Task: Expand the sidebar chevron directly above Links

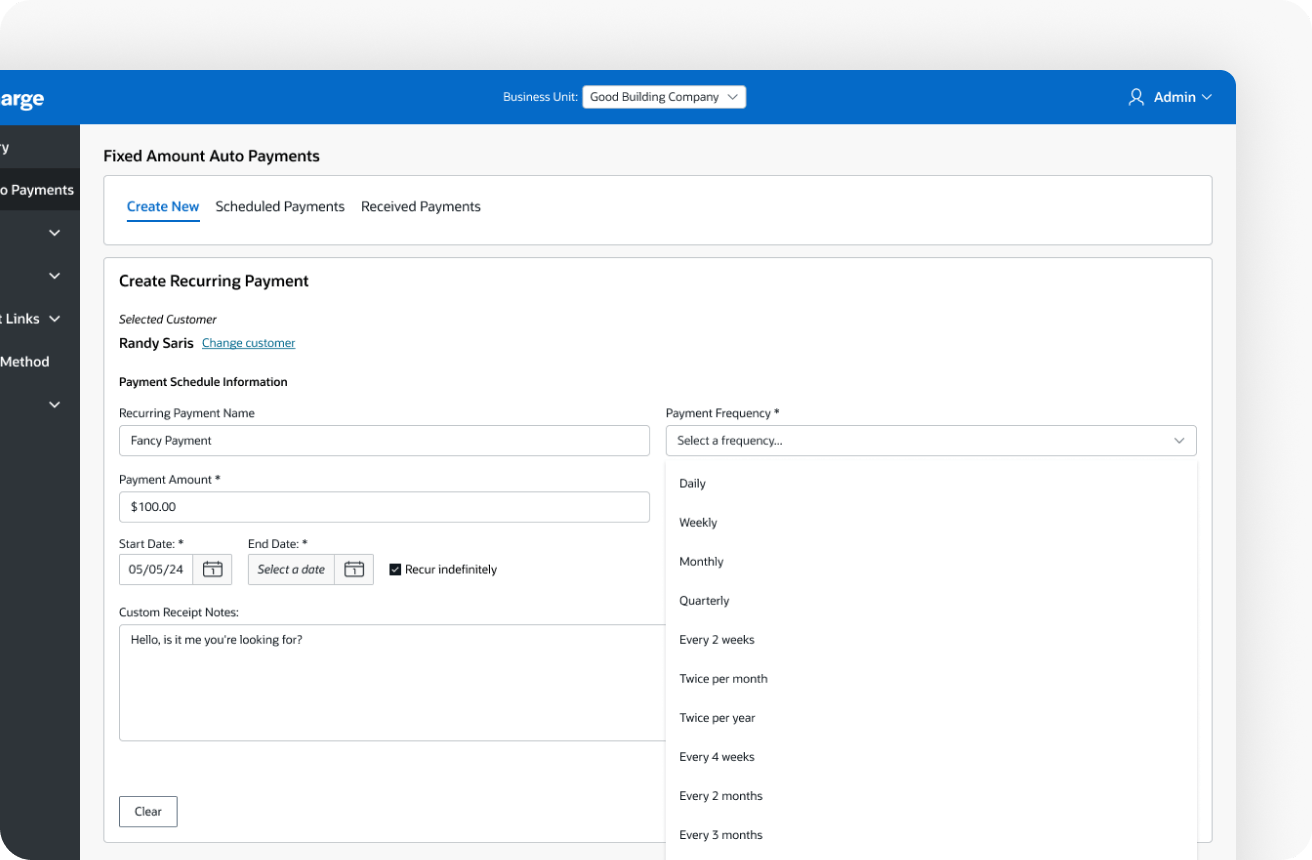Action: tap(55, 276)
